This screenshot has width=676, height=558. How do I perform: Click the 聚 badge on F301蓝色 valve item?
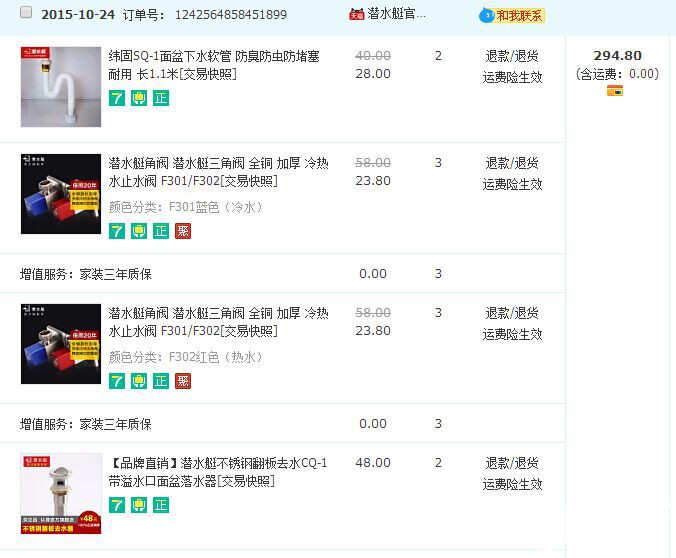point(183,231)
